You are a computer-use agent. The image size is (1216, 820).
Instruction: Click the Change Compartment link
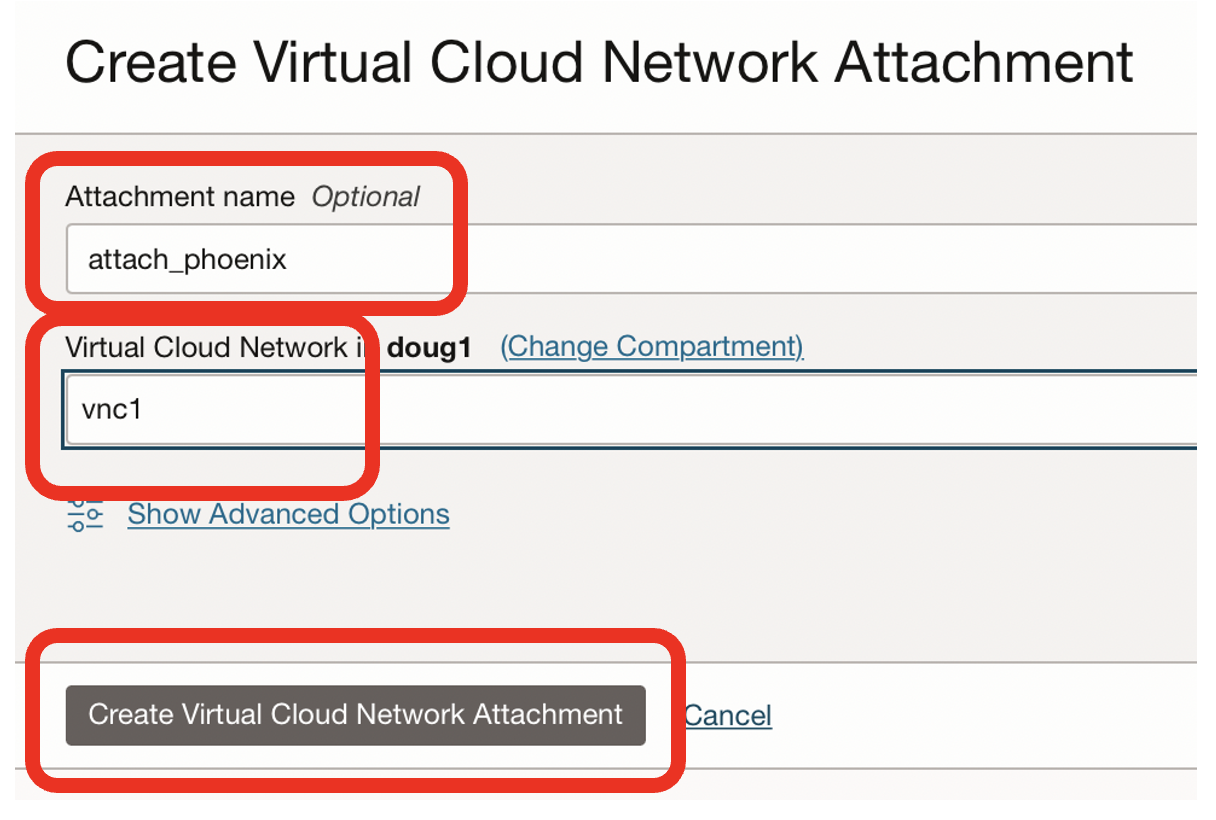[652, 347]
